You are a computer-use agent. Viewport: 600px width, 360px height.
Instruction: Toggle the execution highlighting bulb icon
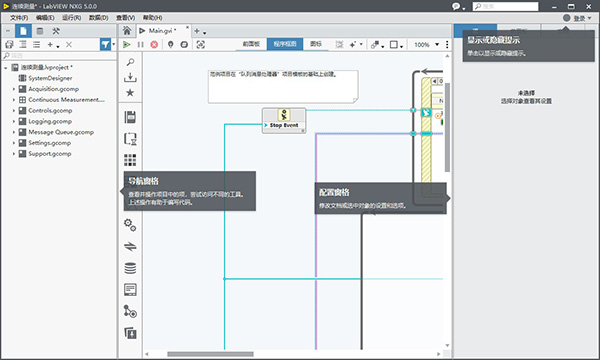tap(171, 45)
